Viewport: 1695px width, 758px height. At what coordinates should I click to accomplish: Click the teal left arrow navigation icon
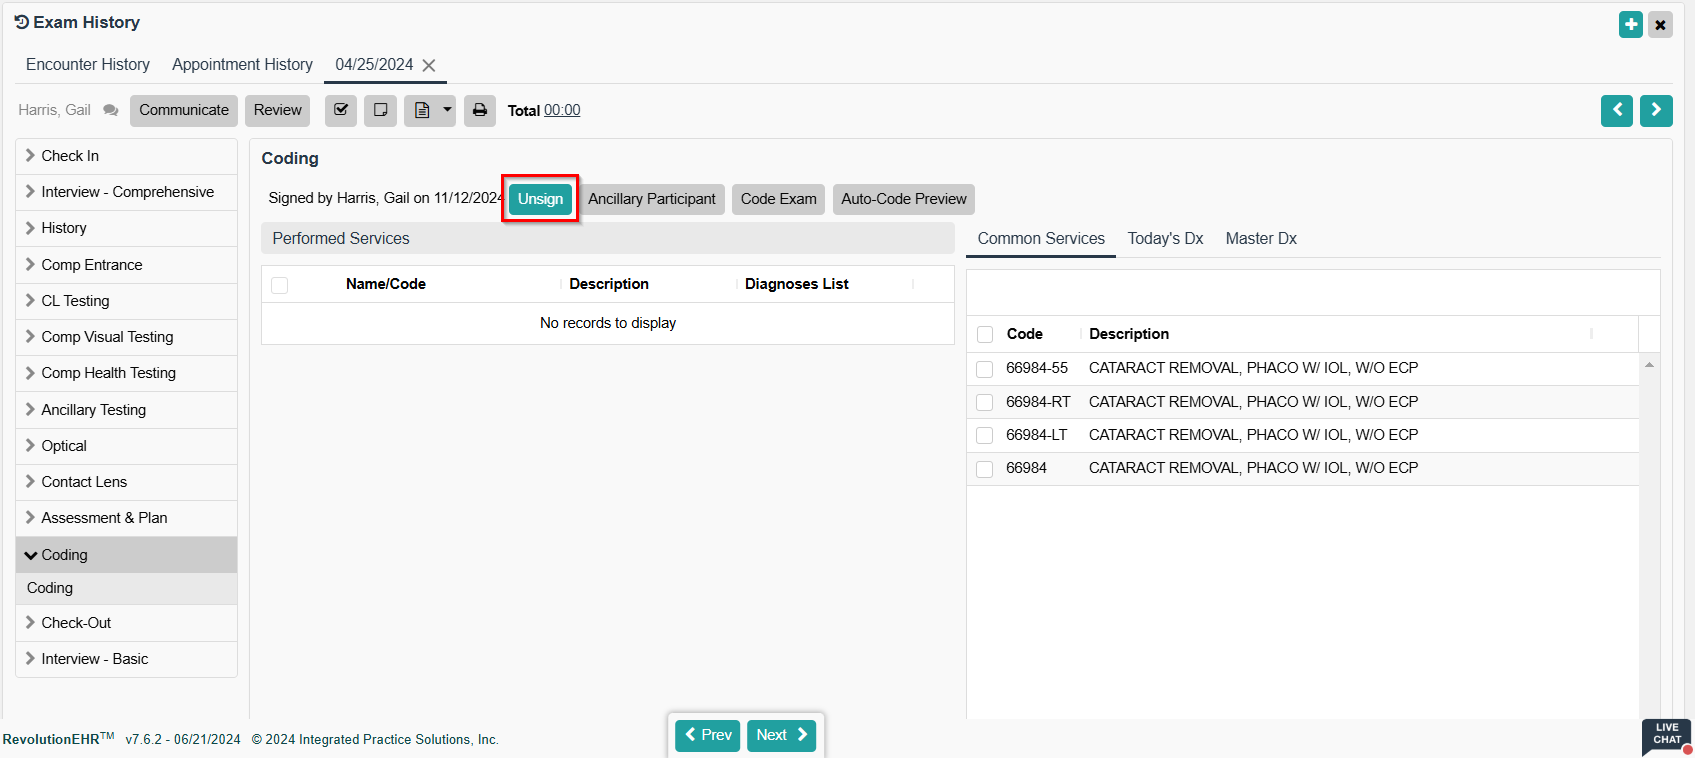pyautogui.click(x=1616, y=110)
